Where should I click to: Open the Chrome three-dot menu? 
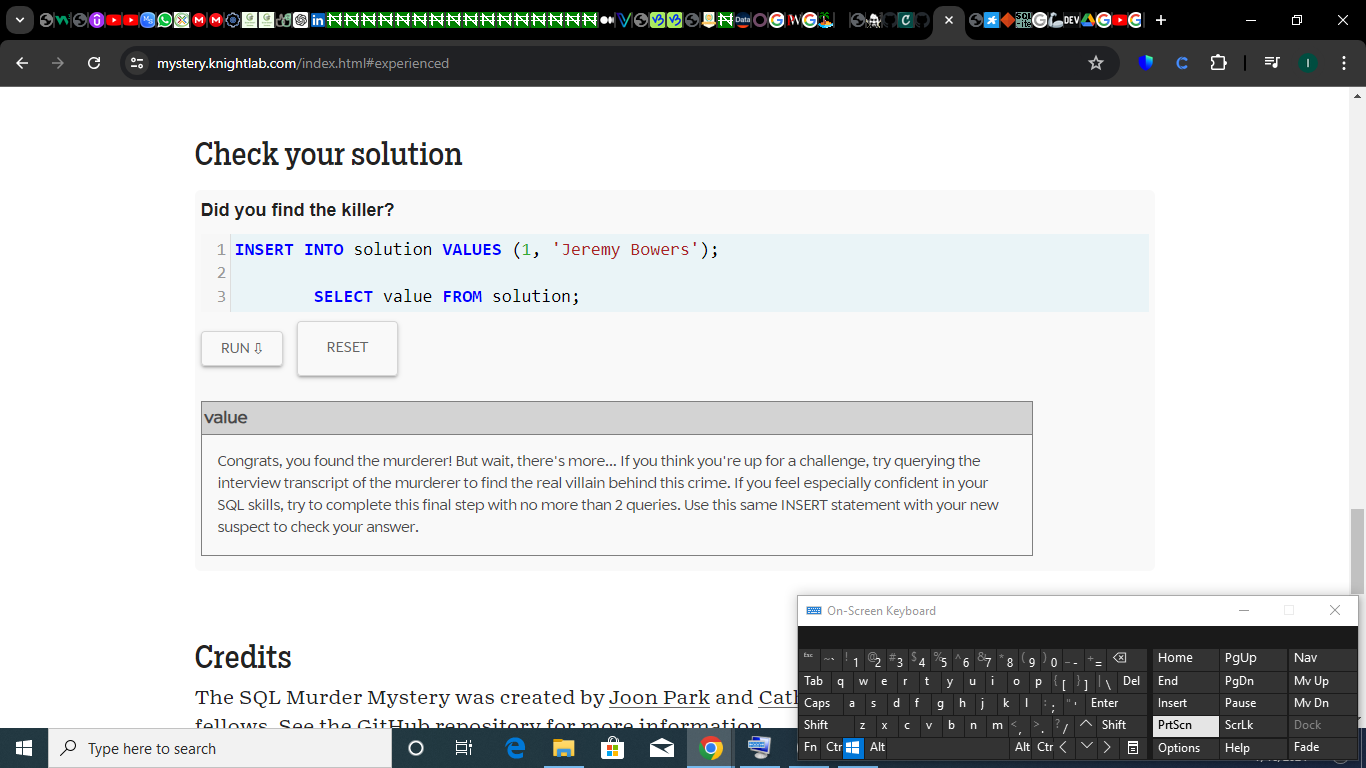pyautogui.click(x=1343, y=63)
